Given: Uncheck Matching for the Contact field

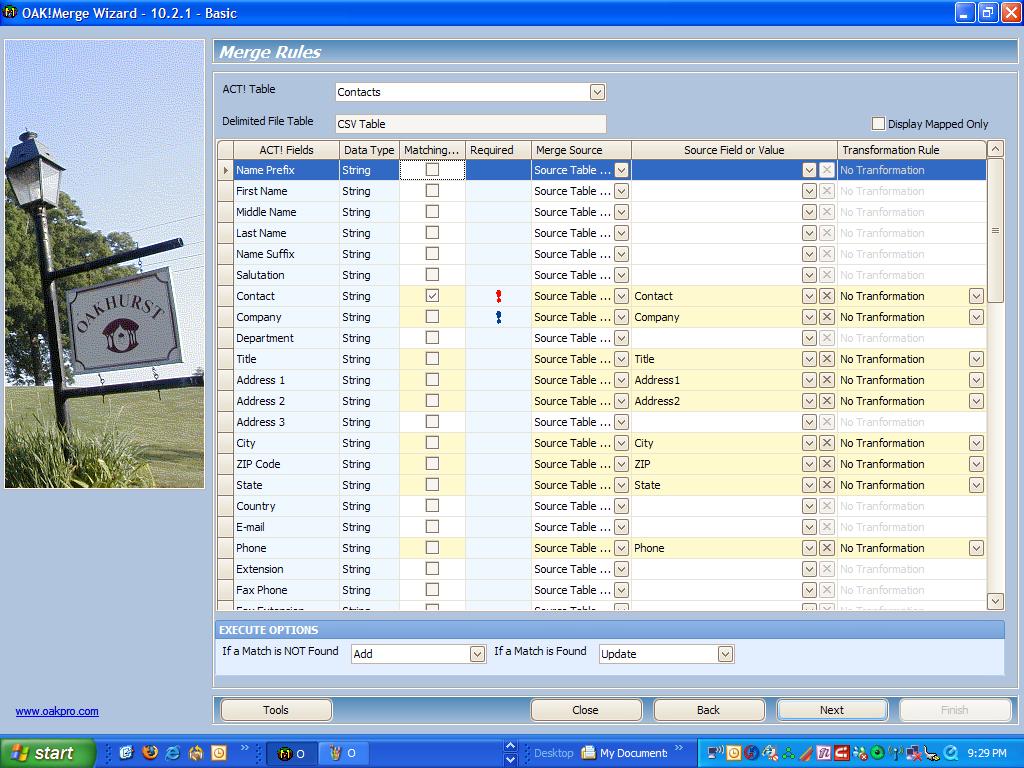Looking at the screenshot, I should 432,296.
